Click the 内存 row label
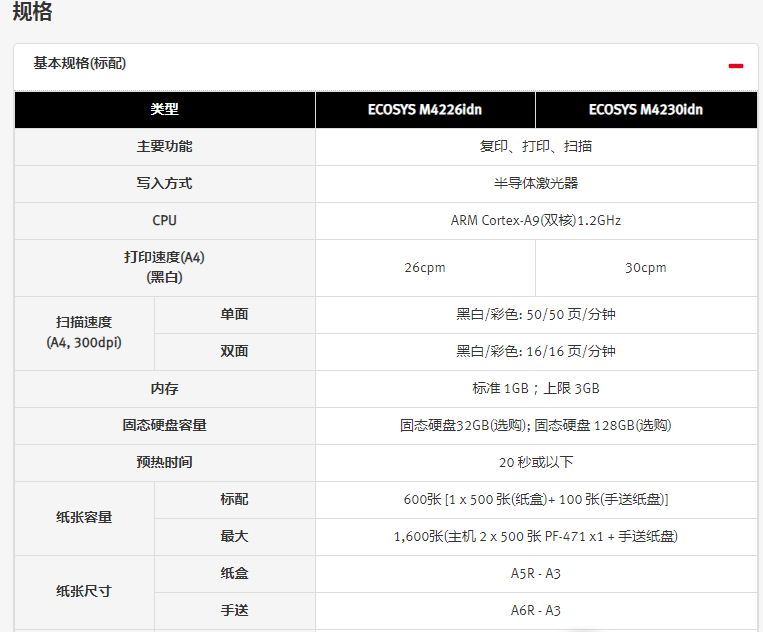The width and height of the screenshot is (763, 632). 164,388
